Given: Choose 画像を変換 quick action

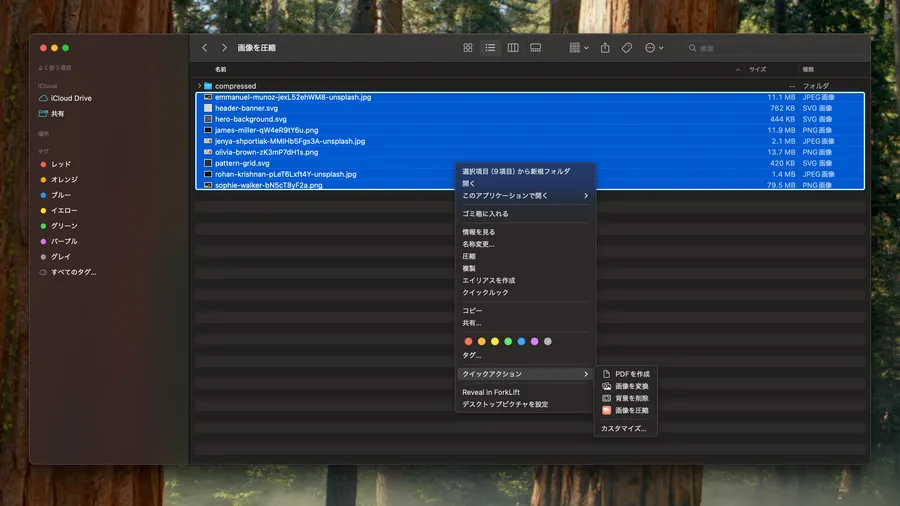Looking at the screenshot, I should [626, 386].
